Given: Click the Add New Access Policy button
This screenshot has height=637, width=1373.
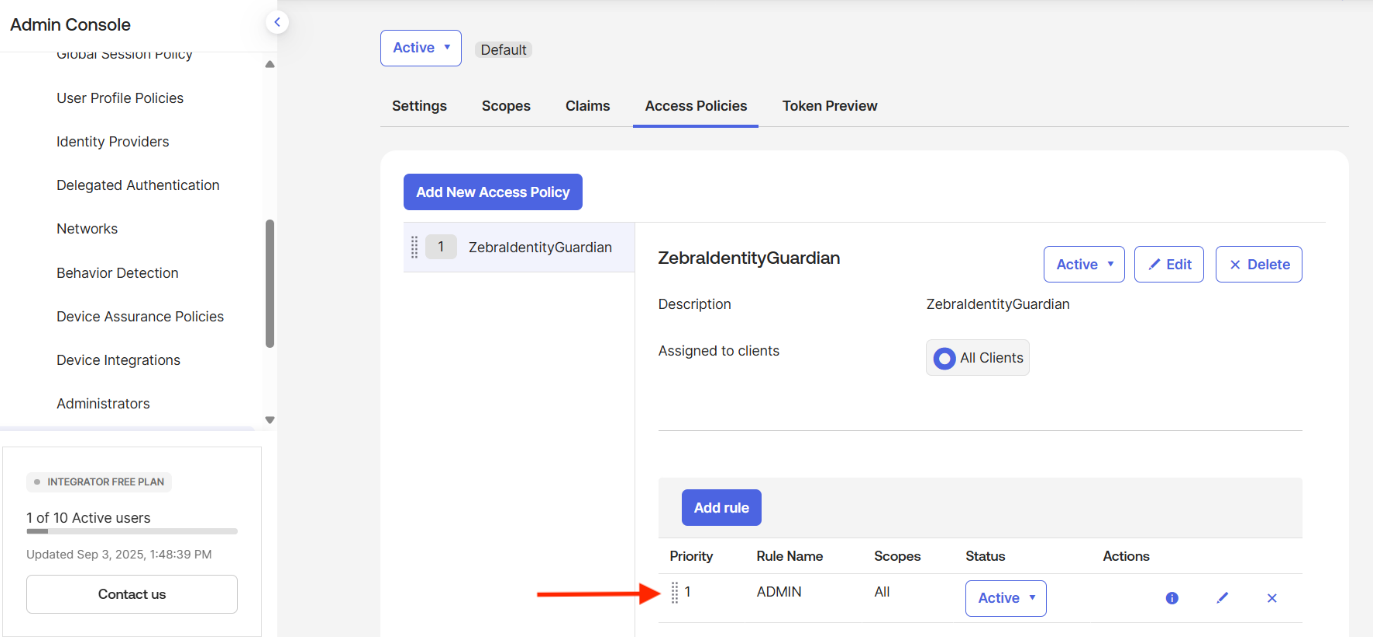Looking at the screenshot, I should (x=492, y=192).
